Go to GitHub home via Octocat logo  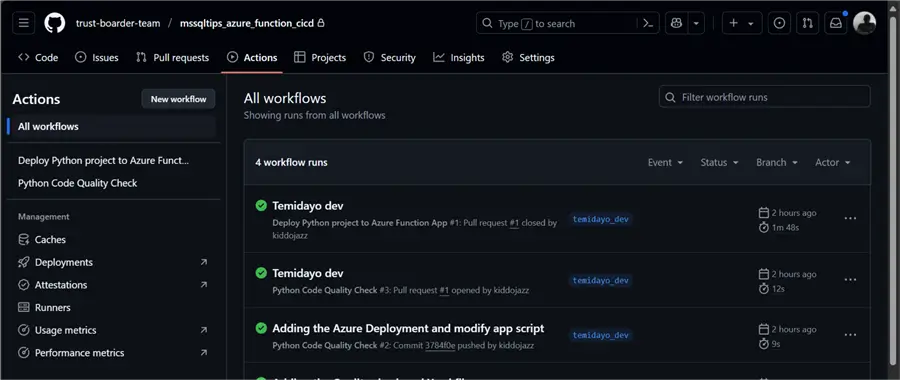55,24
